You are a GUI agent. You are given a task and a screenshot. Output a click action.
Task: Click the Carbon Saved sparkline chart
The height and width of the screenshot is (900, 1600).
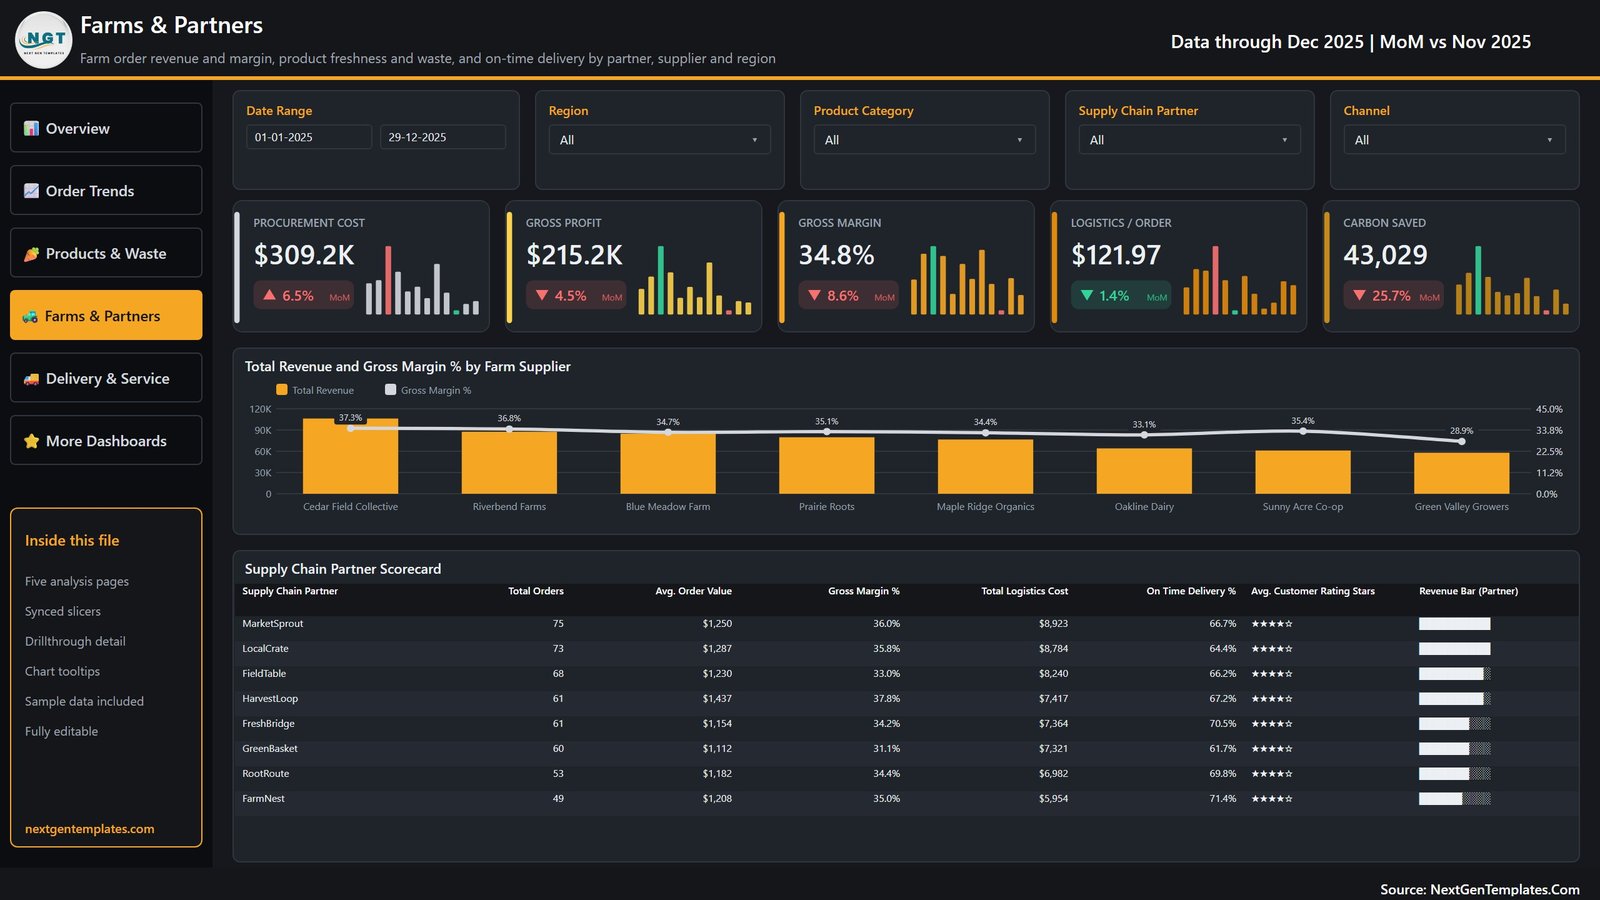pos(1512,280)
